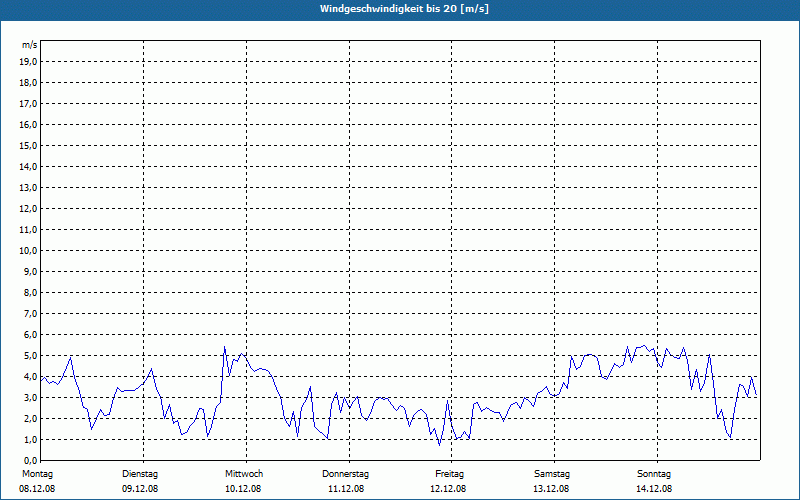The height and width of the screenshot is (500, 800).
Task: Click the '19,0' y-axis label
Action: pyautogui.click(x=28, y=62)
